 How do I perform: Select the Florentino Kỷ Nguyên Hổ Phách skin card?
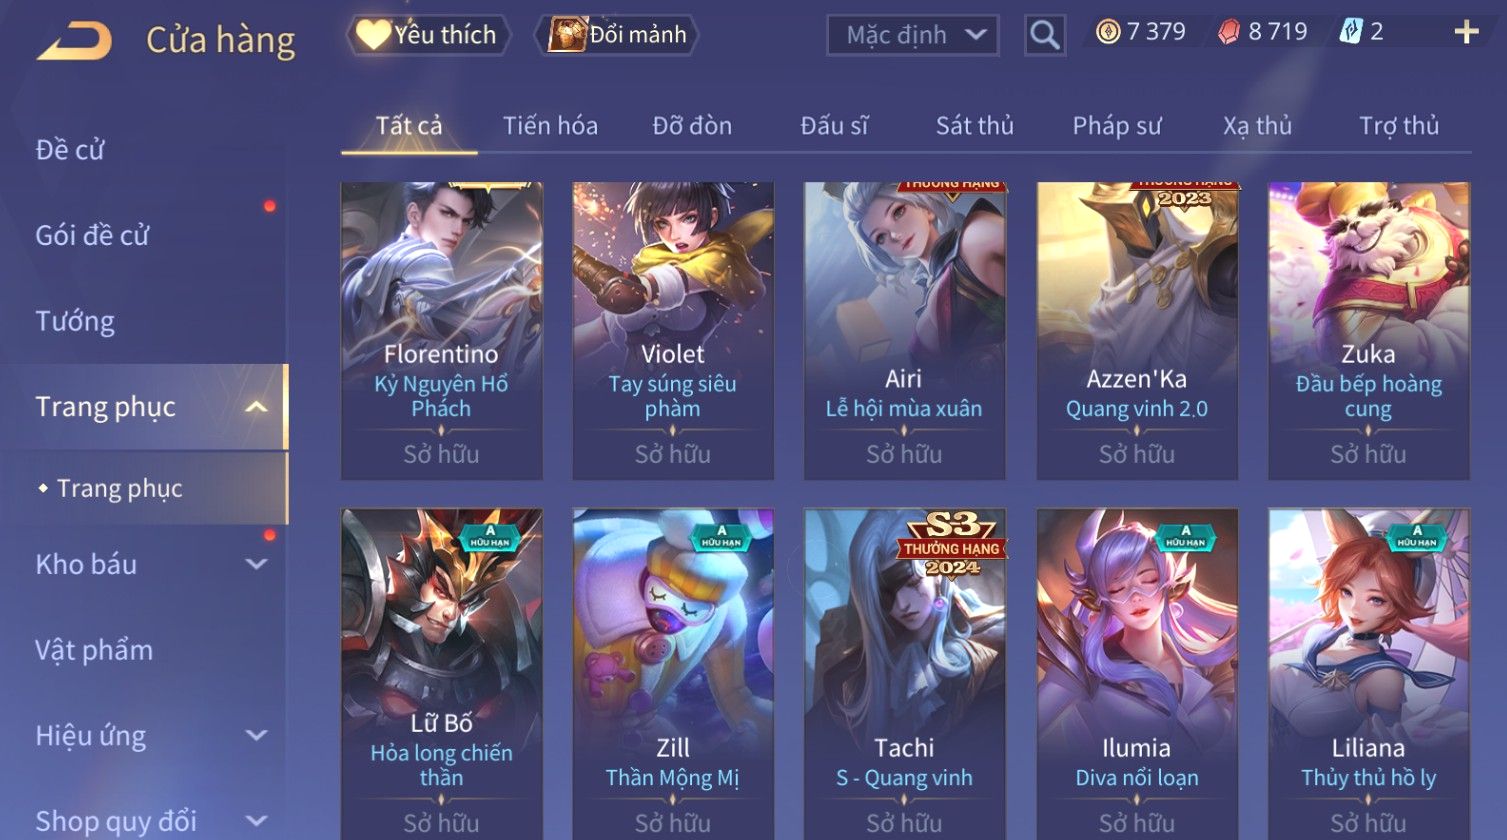pyautogui.click(x=441, y=331)
